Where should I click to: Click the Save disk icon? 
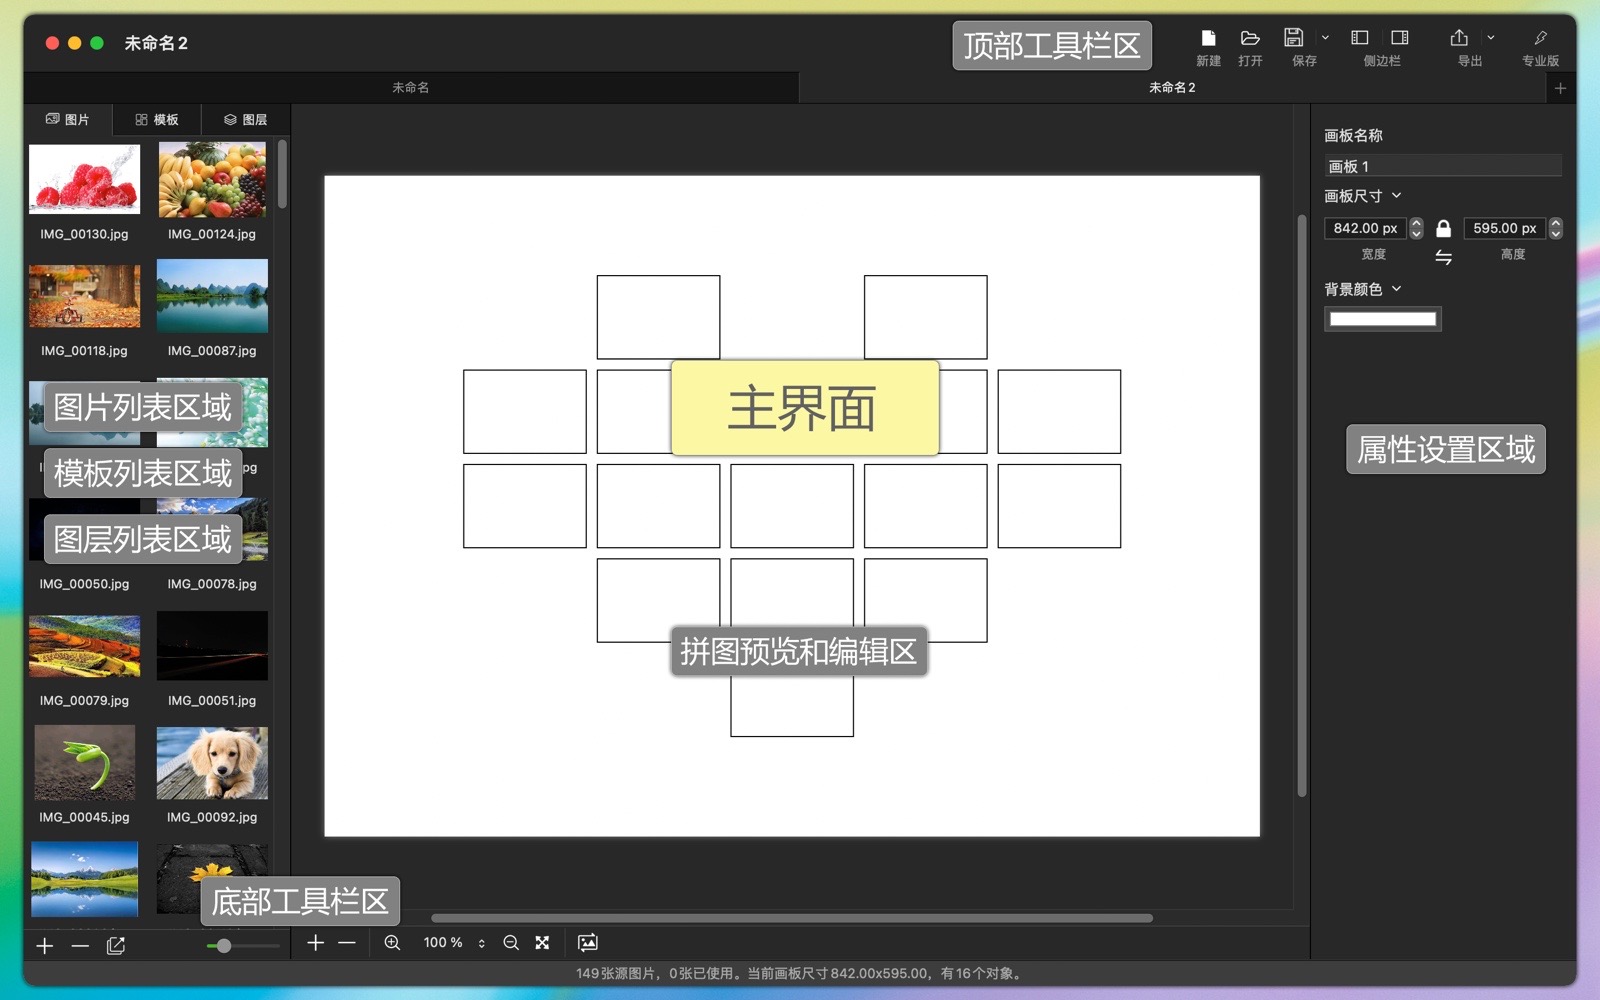(x=1293, y=38)
